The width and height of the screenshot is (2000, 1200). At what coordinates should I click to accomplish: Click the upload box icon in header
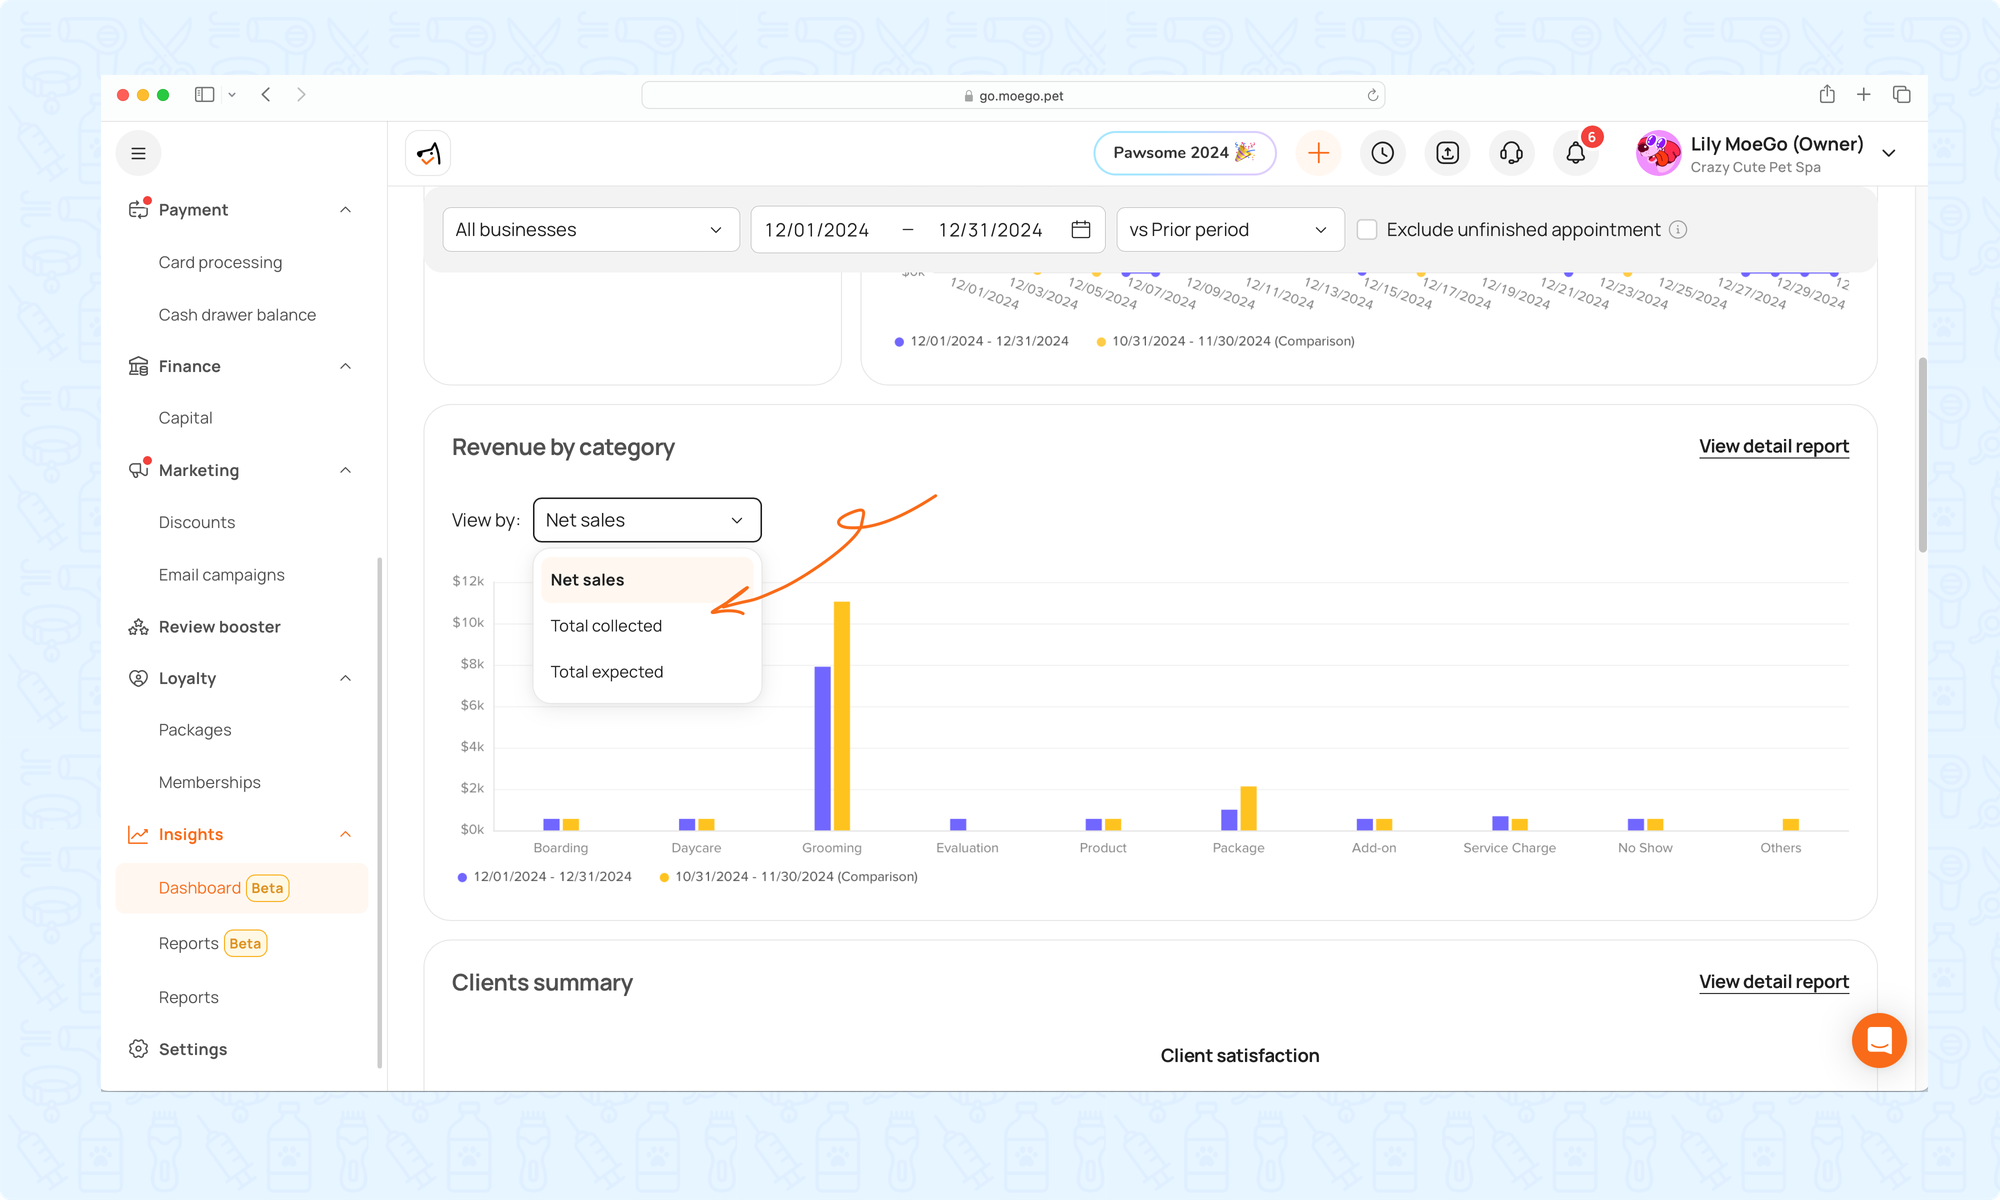tap(1447, 153)
